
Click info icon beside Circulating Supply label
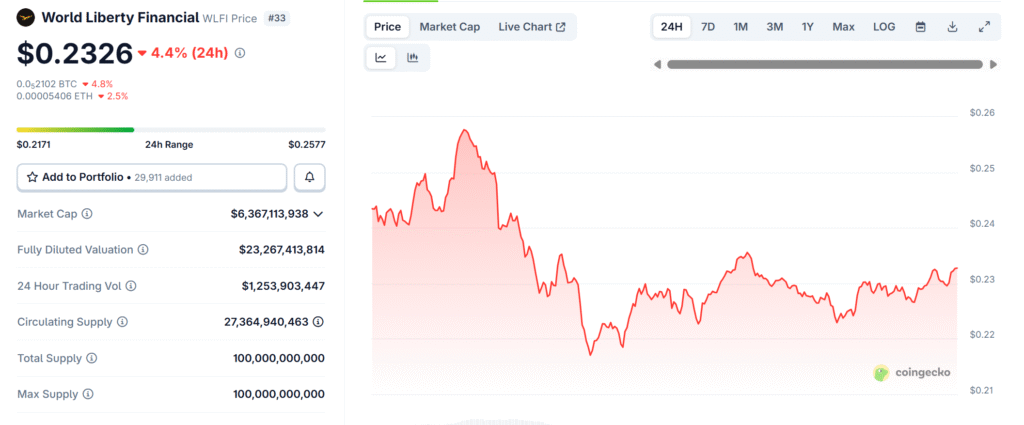[122, 322]
